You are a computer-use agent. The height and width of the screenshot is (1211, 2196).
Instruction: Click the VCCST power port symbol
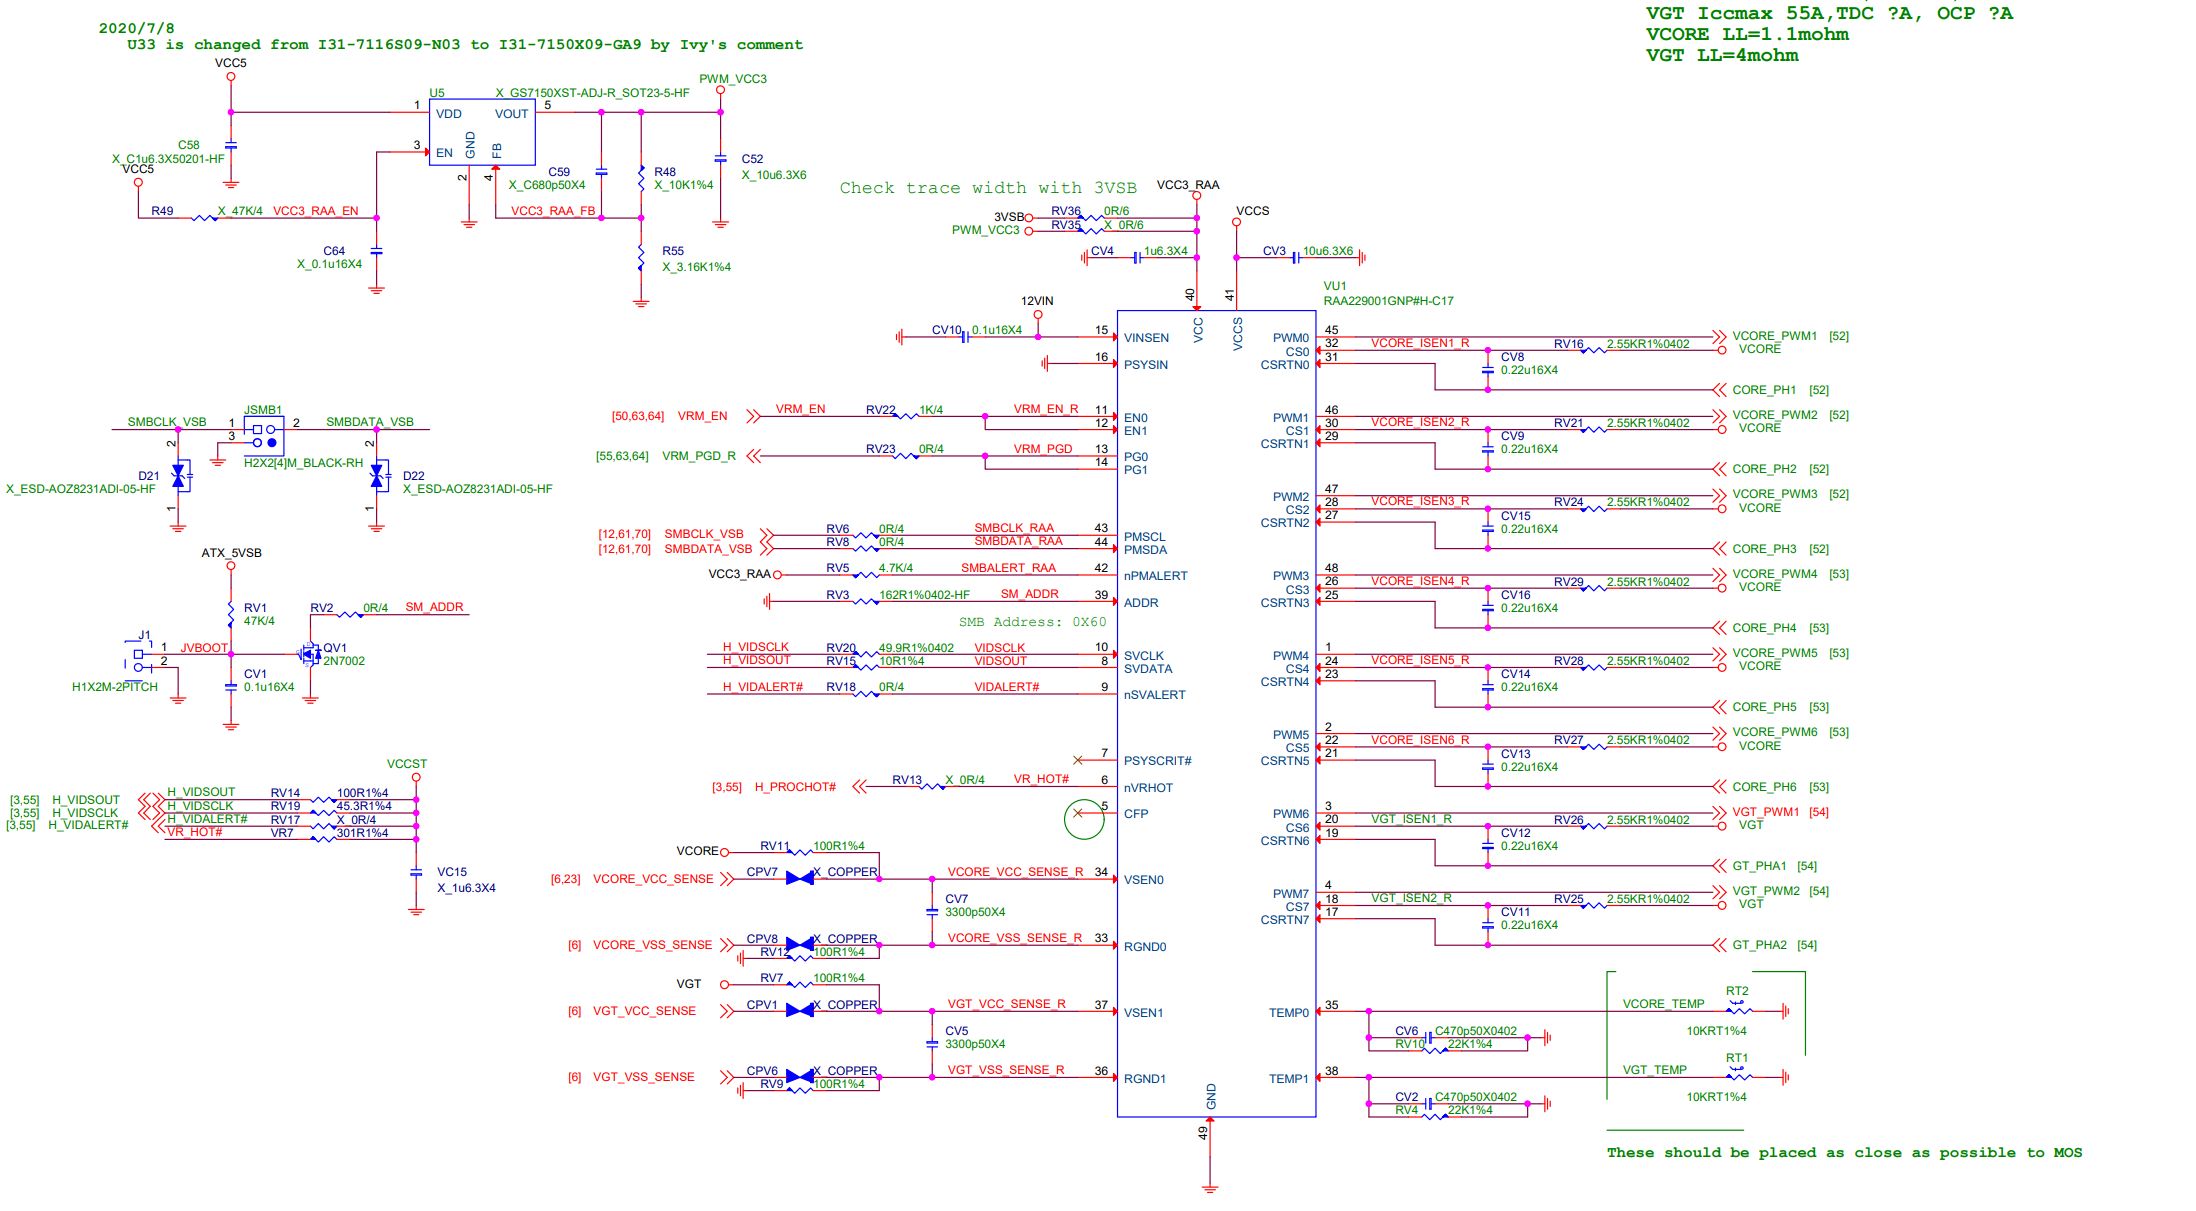(416, 776)
